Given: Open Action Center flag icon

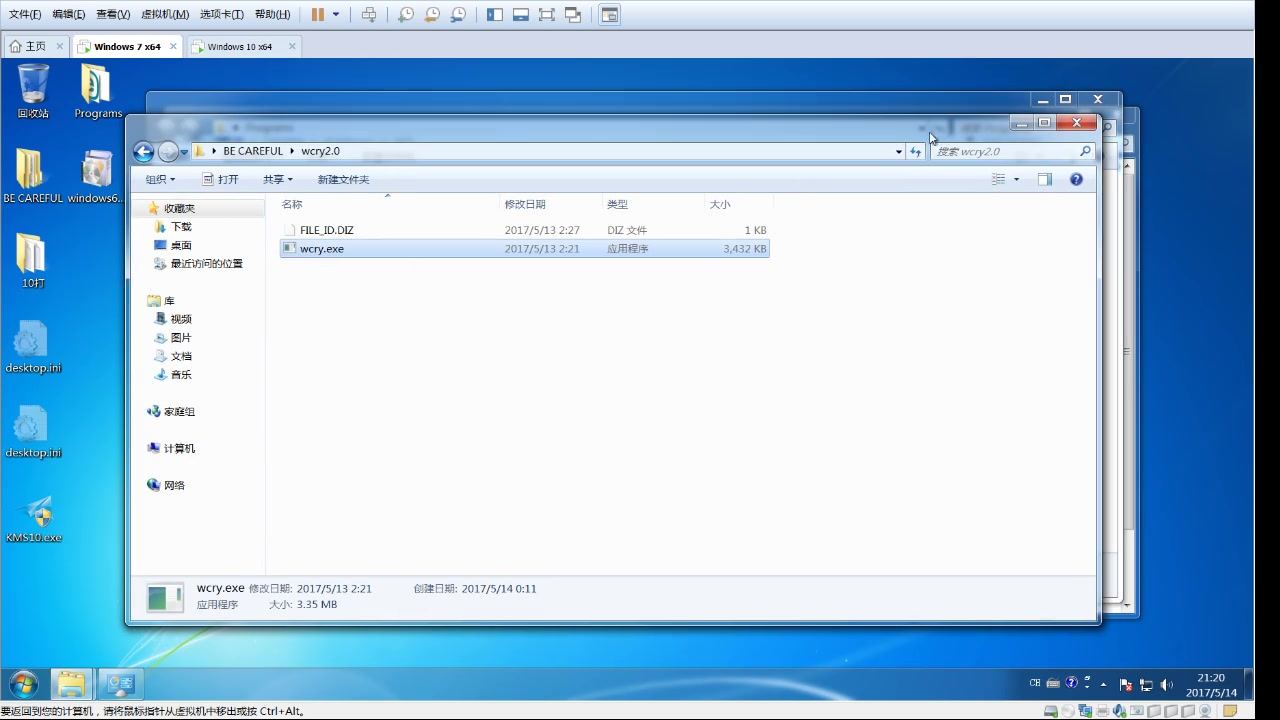Looking at the screenshot, I should (1126, 684).
